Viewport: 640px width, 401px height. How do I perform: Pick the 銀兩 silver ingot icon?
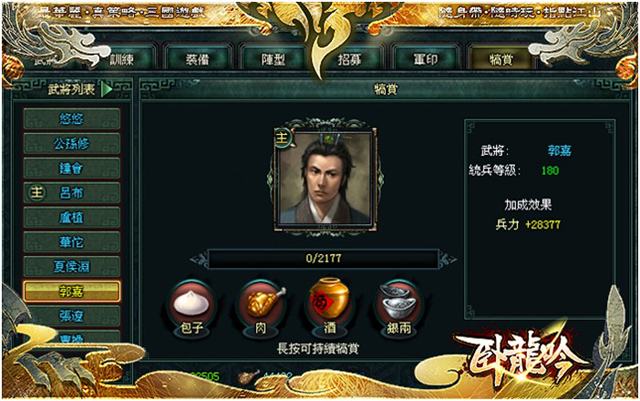click(x=398, y=307)
